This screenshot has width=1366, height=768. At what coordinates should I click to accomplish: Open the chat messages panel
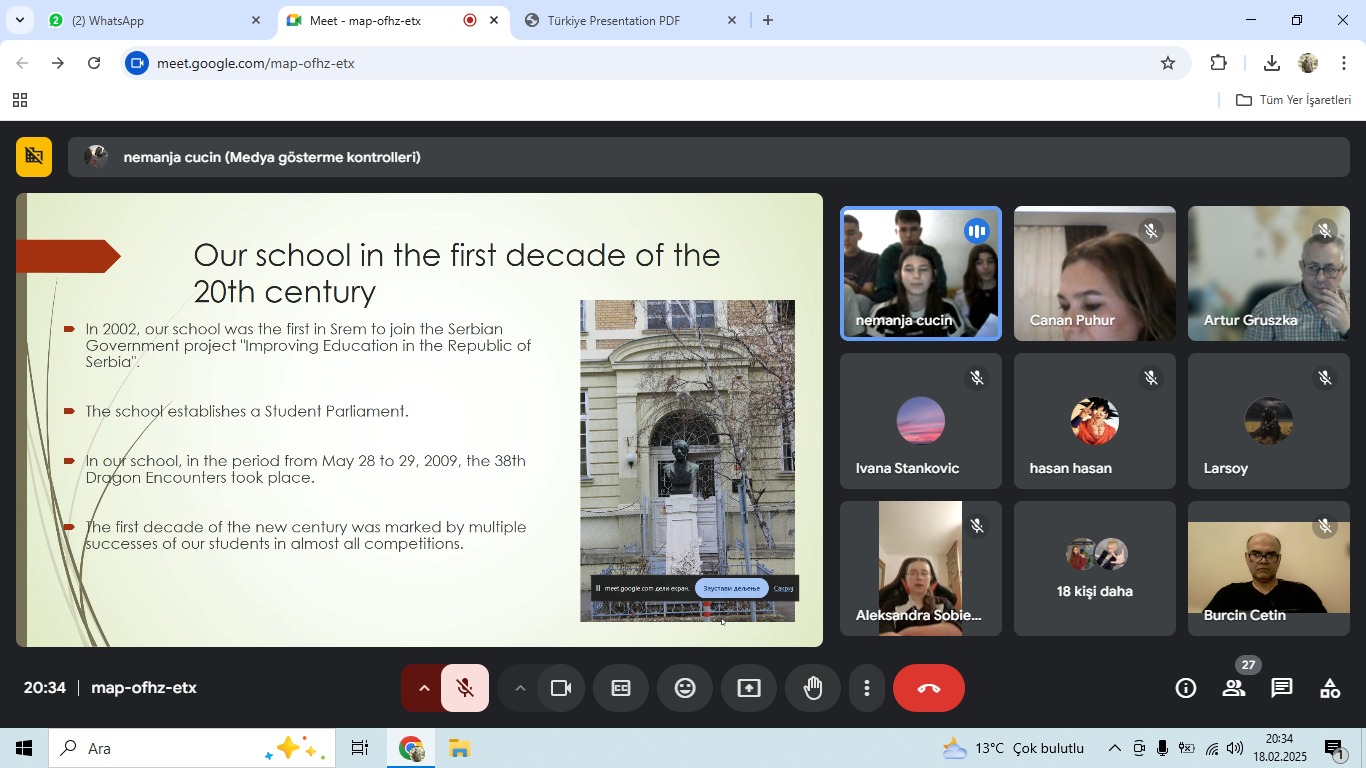point(1282,688)
